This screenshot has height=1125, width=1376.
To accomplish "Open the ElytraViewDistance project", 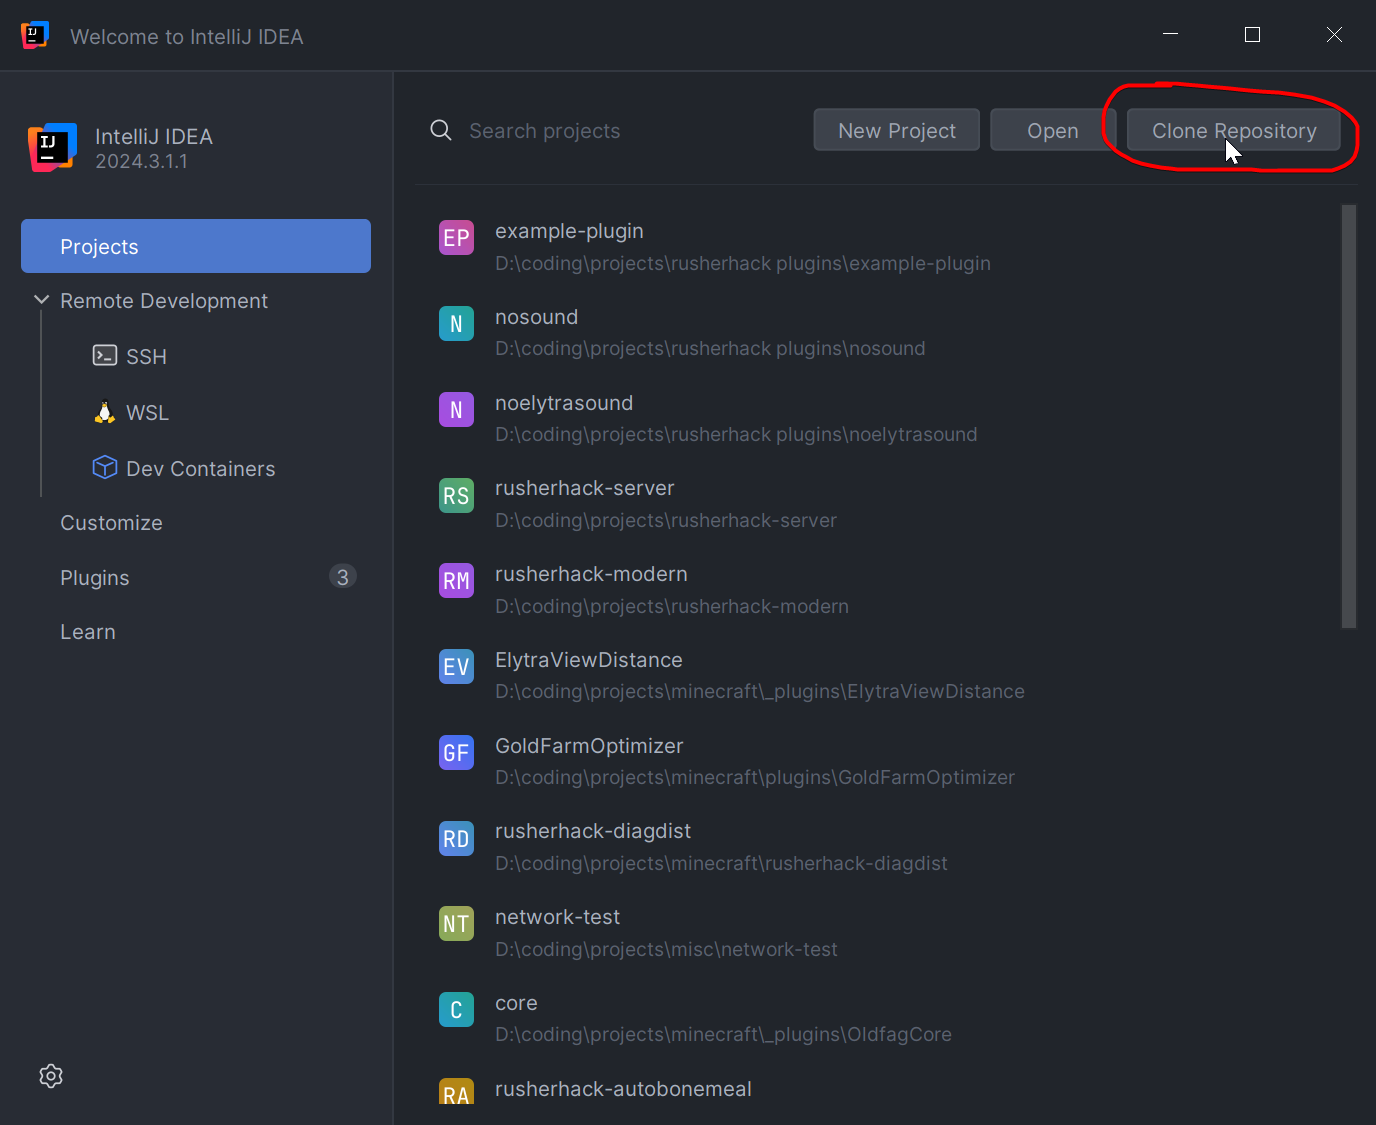I will point(589,660).
